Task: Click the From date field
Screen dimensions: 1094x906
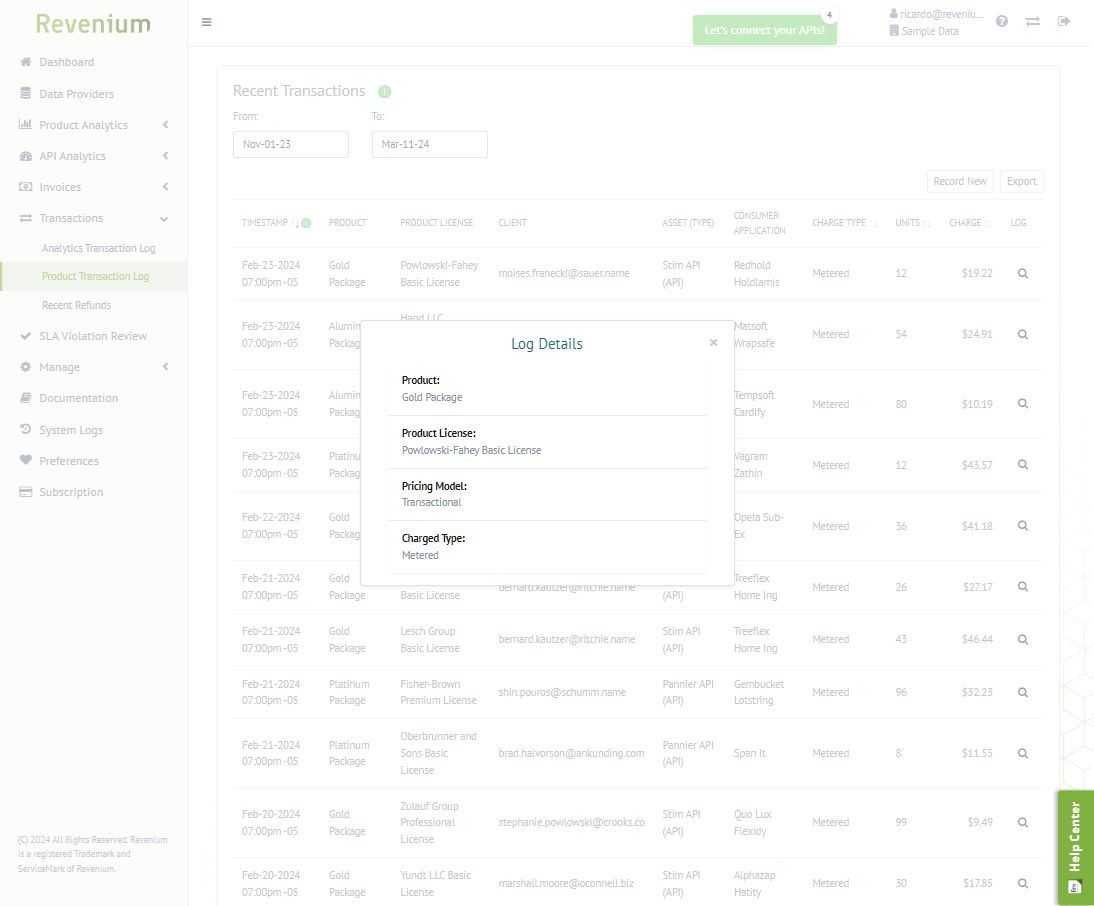Action: tap(290, 144)
